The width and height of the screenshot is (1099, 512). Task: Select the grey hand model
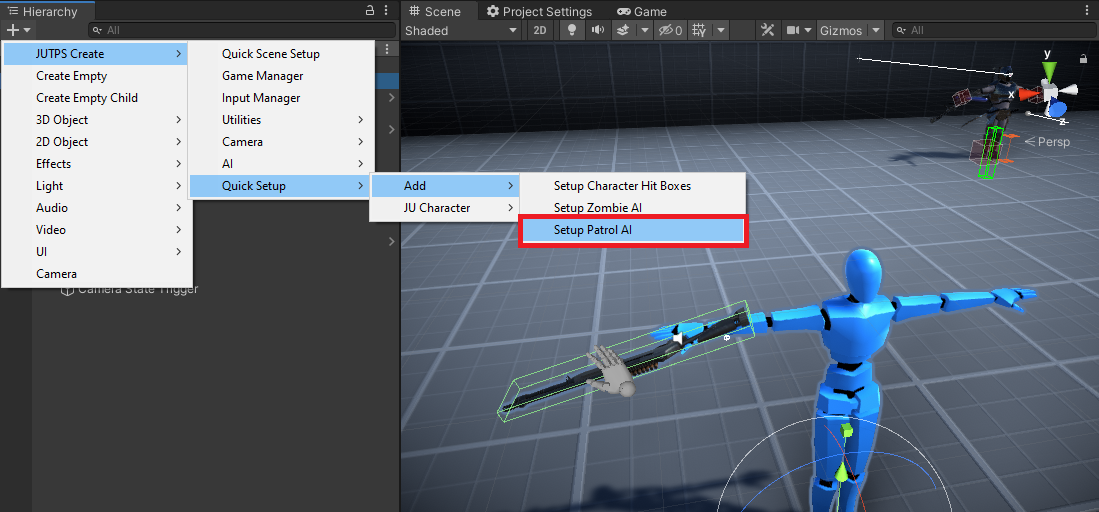pos(611,371)
